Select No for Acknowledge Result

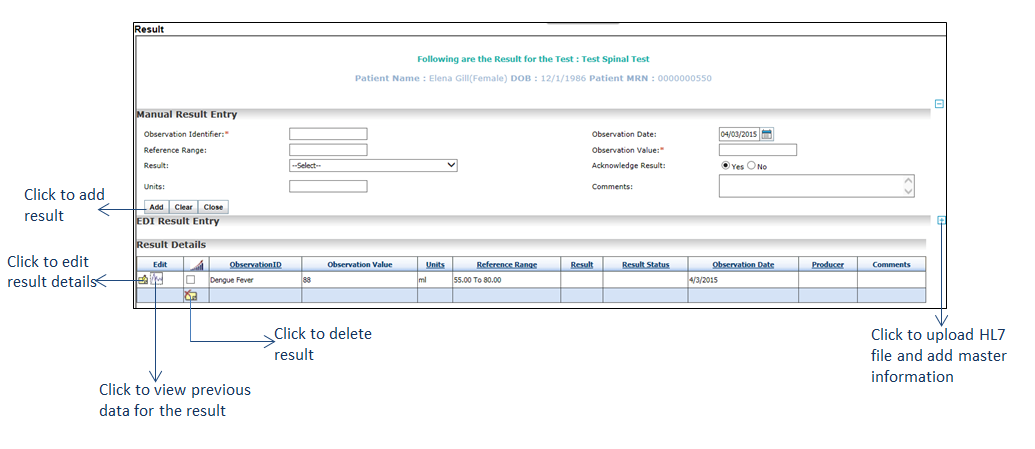[751, 166]
